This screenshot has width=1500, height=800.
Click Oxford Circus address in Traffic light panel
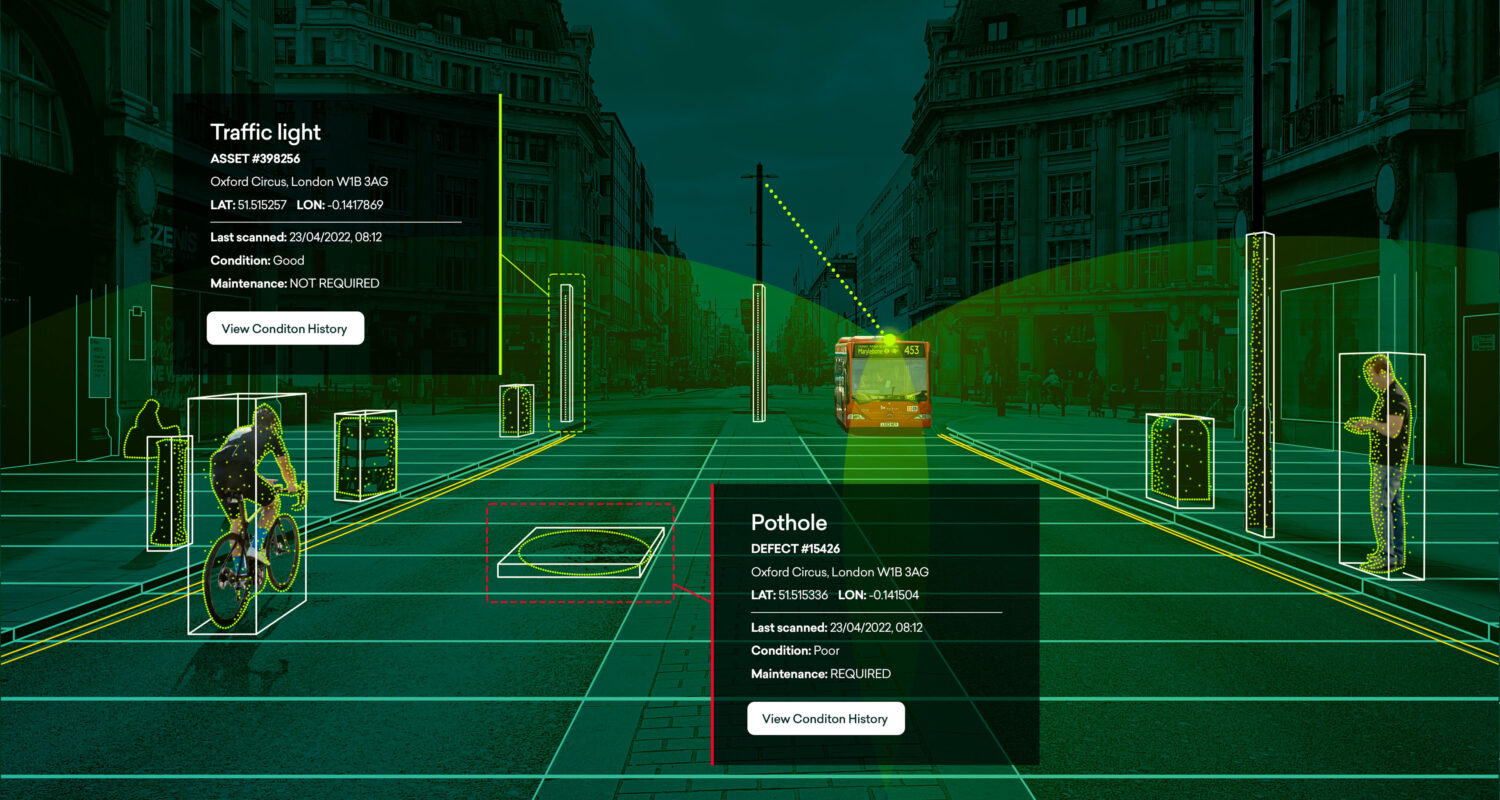(298, 181)
